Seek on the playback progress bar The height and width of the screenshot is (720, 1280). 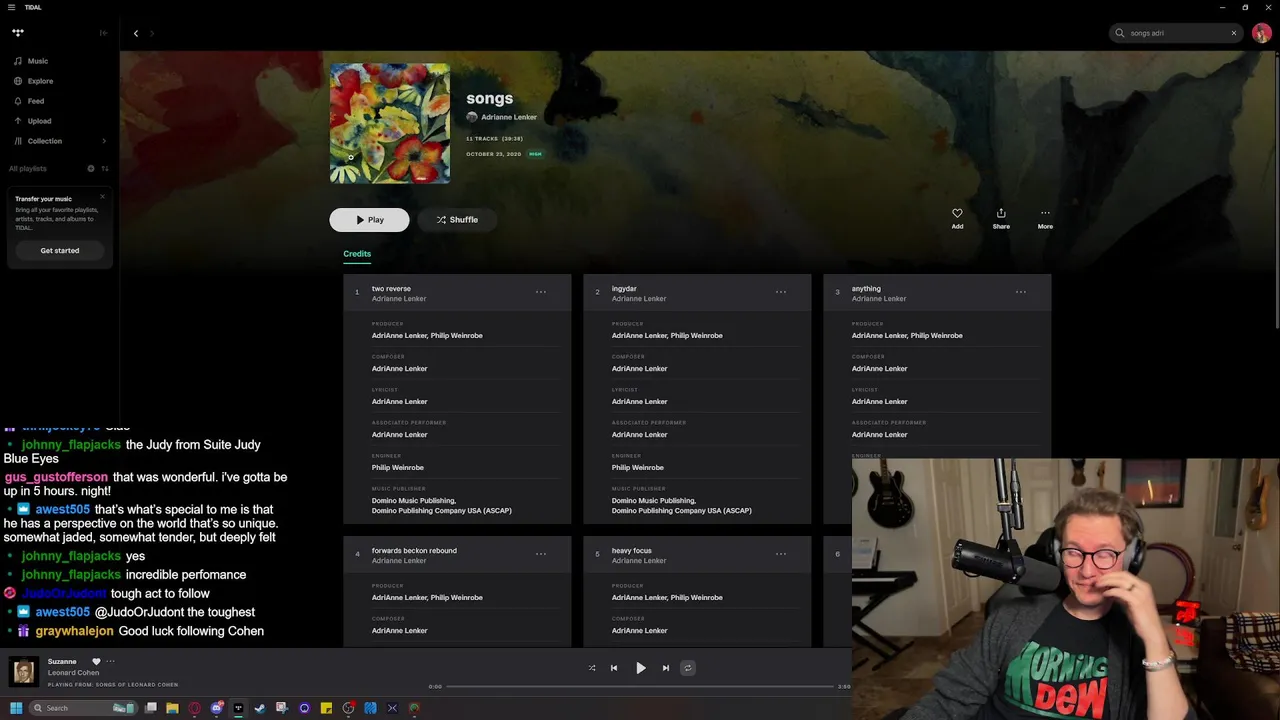tap(640, 687)
